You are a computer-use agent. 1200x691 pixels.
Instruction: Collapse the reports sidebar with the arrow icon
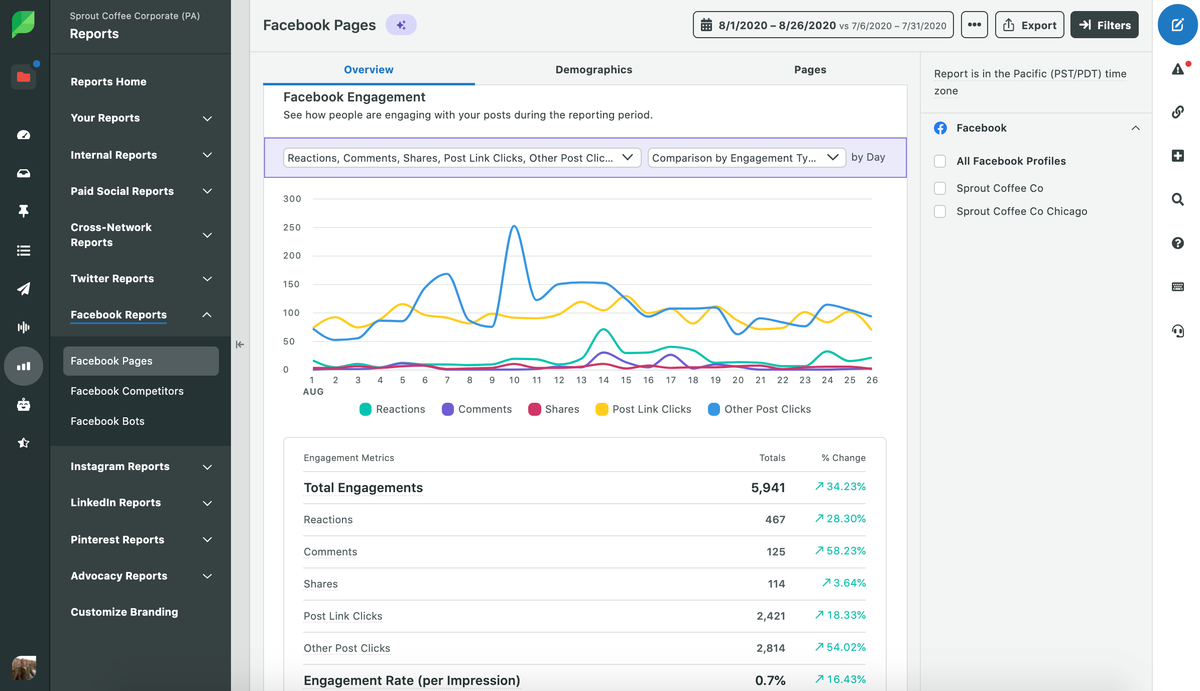(x=240, y=345)
